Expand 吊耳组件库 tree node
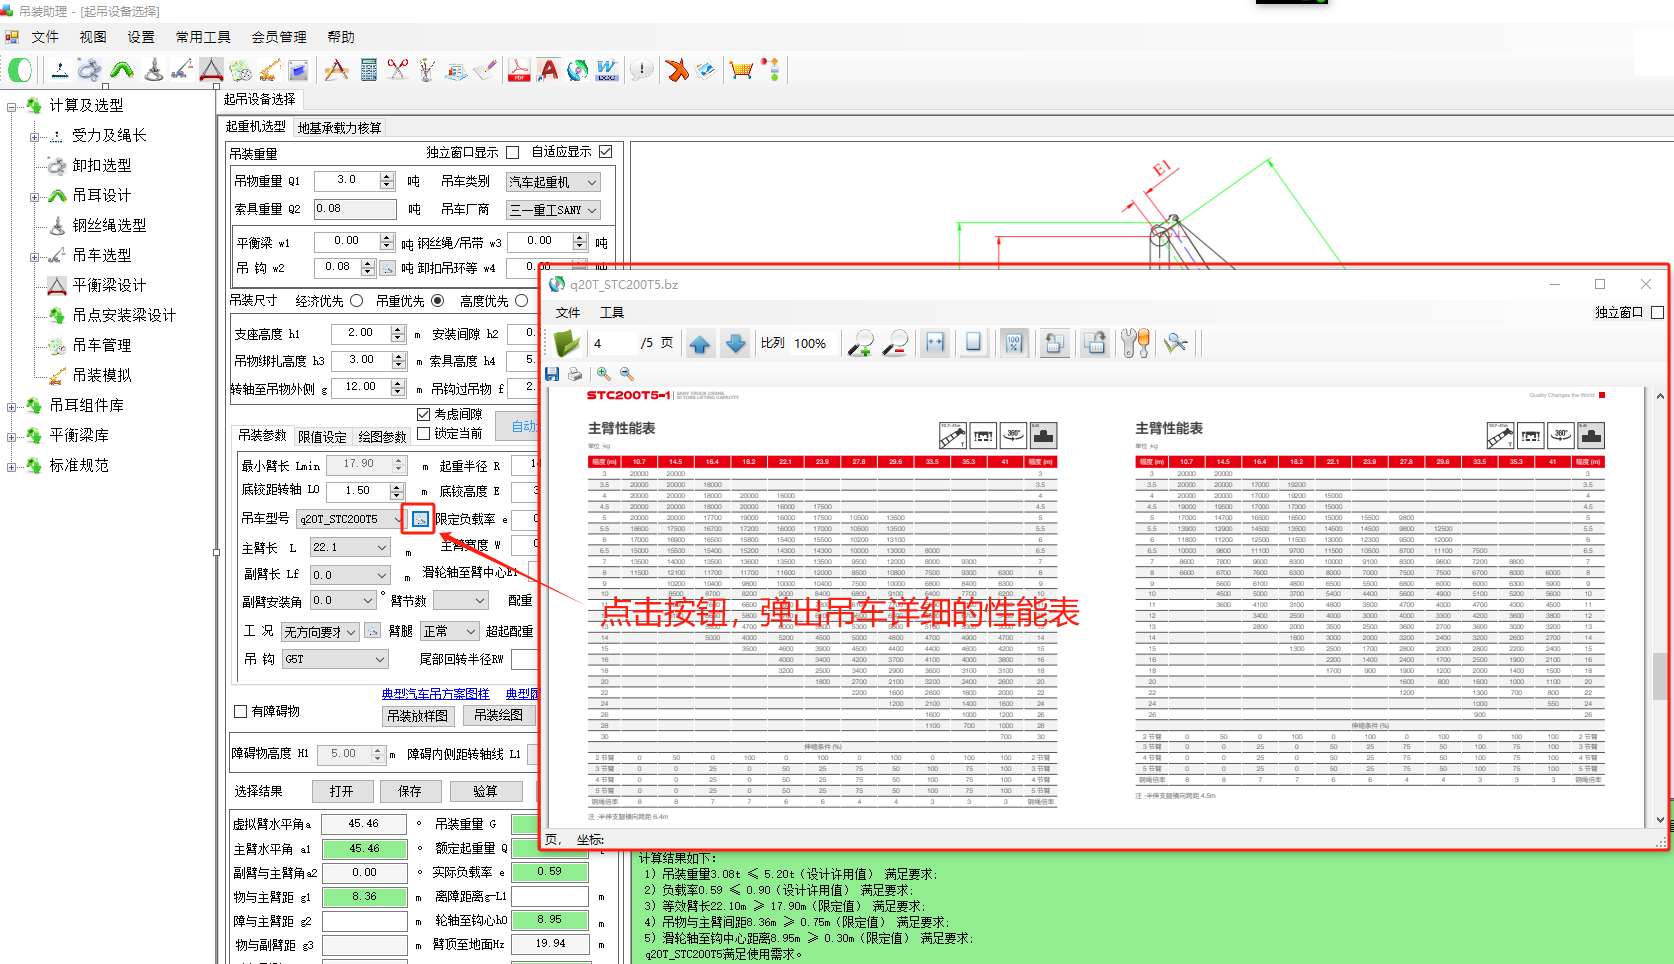Viewport: 1674px width, 964px height. 11,407
